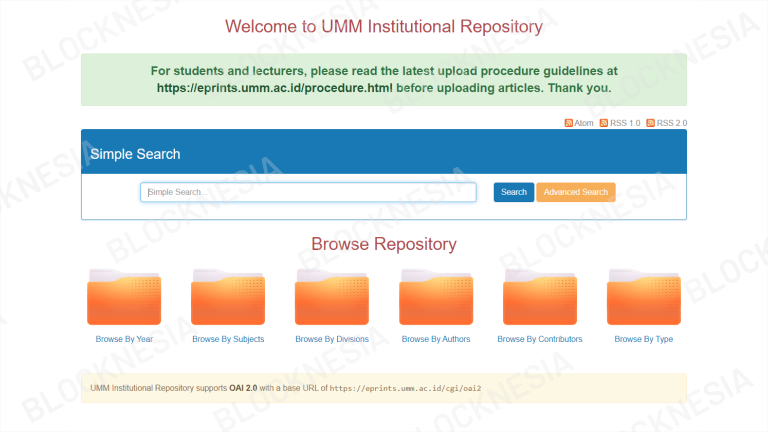Follow the Browse By Contributors link

click(540, 339)
